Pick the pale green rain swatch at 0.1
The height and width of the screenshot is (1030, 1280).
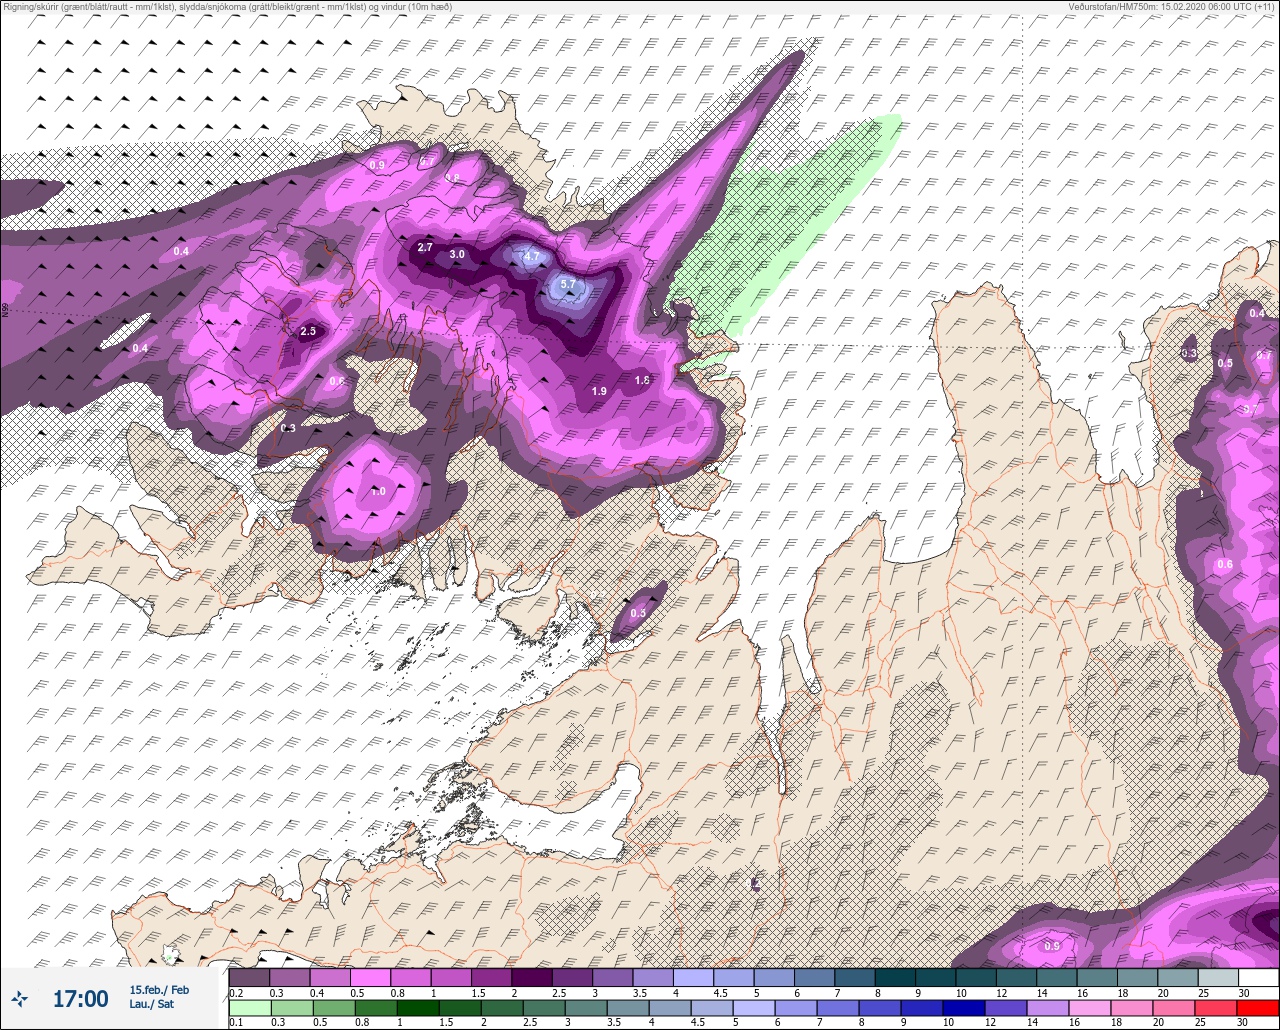(249, 1008)
